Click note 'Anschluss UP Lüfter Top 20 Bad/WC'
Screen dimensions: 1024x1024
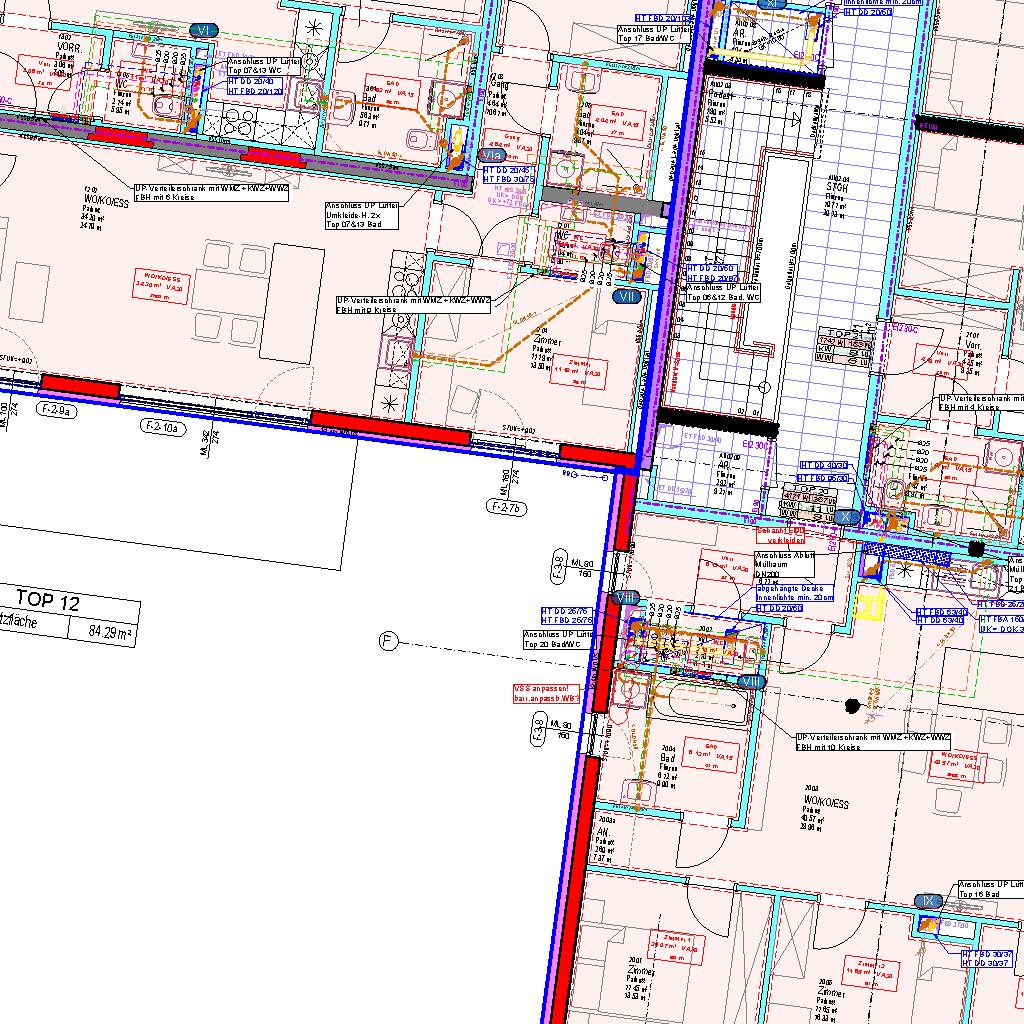coord(559,639)
